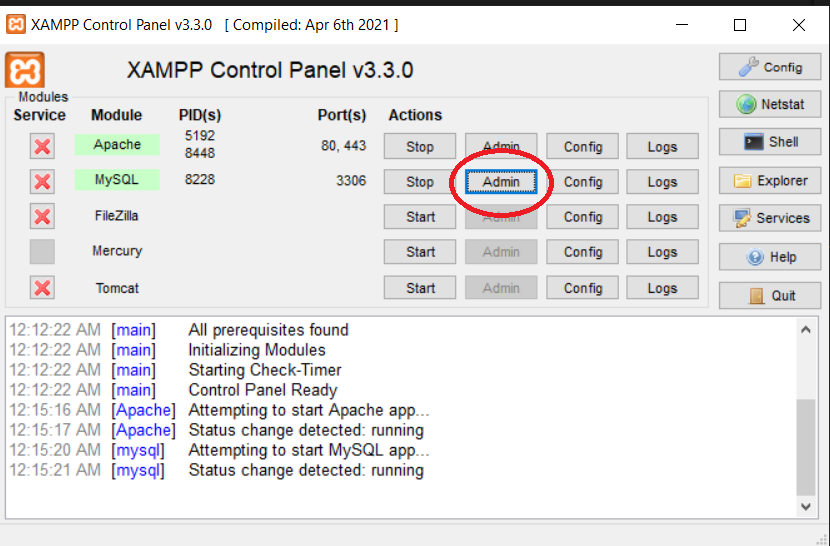The height and width of the screenshot is (546, 830).
Task: View Tomcat Logs
Action: 662,288
